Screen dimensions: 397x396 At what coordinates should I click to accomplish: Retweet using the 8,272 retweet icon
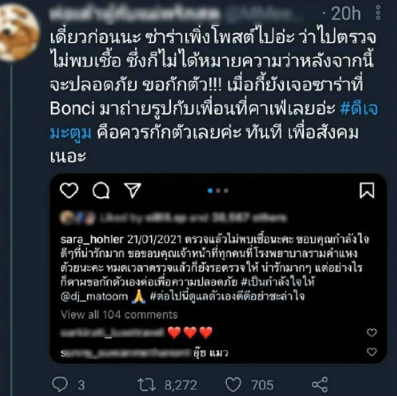tap(147, 385)
